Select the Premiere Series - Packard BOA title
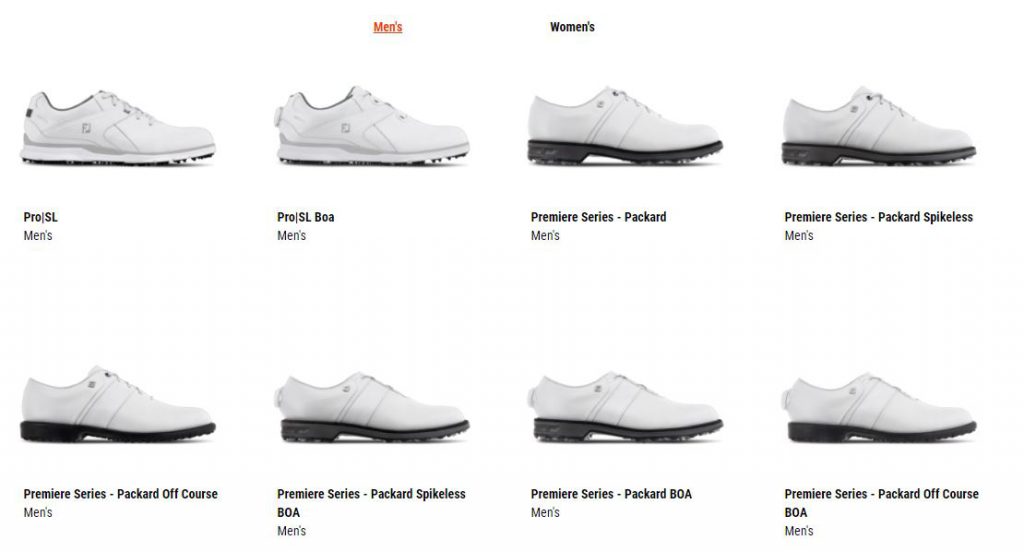 pos(611,494)
